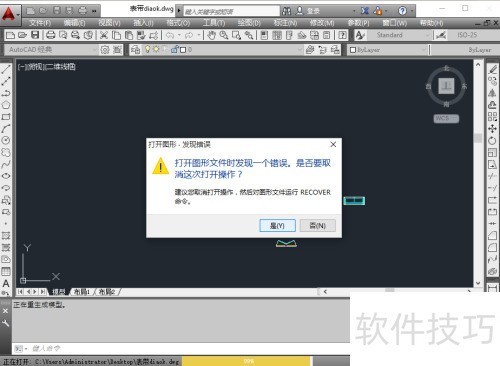Select the Revision Cloud tool
This screenshot has height=366, width=500.
click(x=6, y=152)
